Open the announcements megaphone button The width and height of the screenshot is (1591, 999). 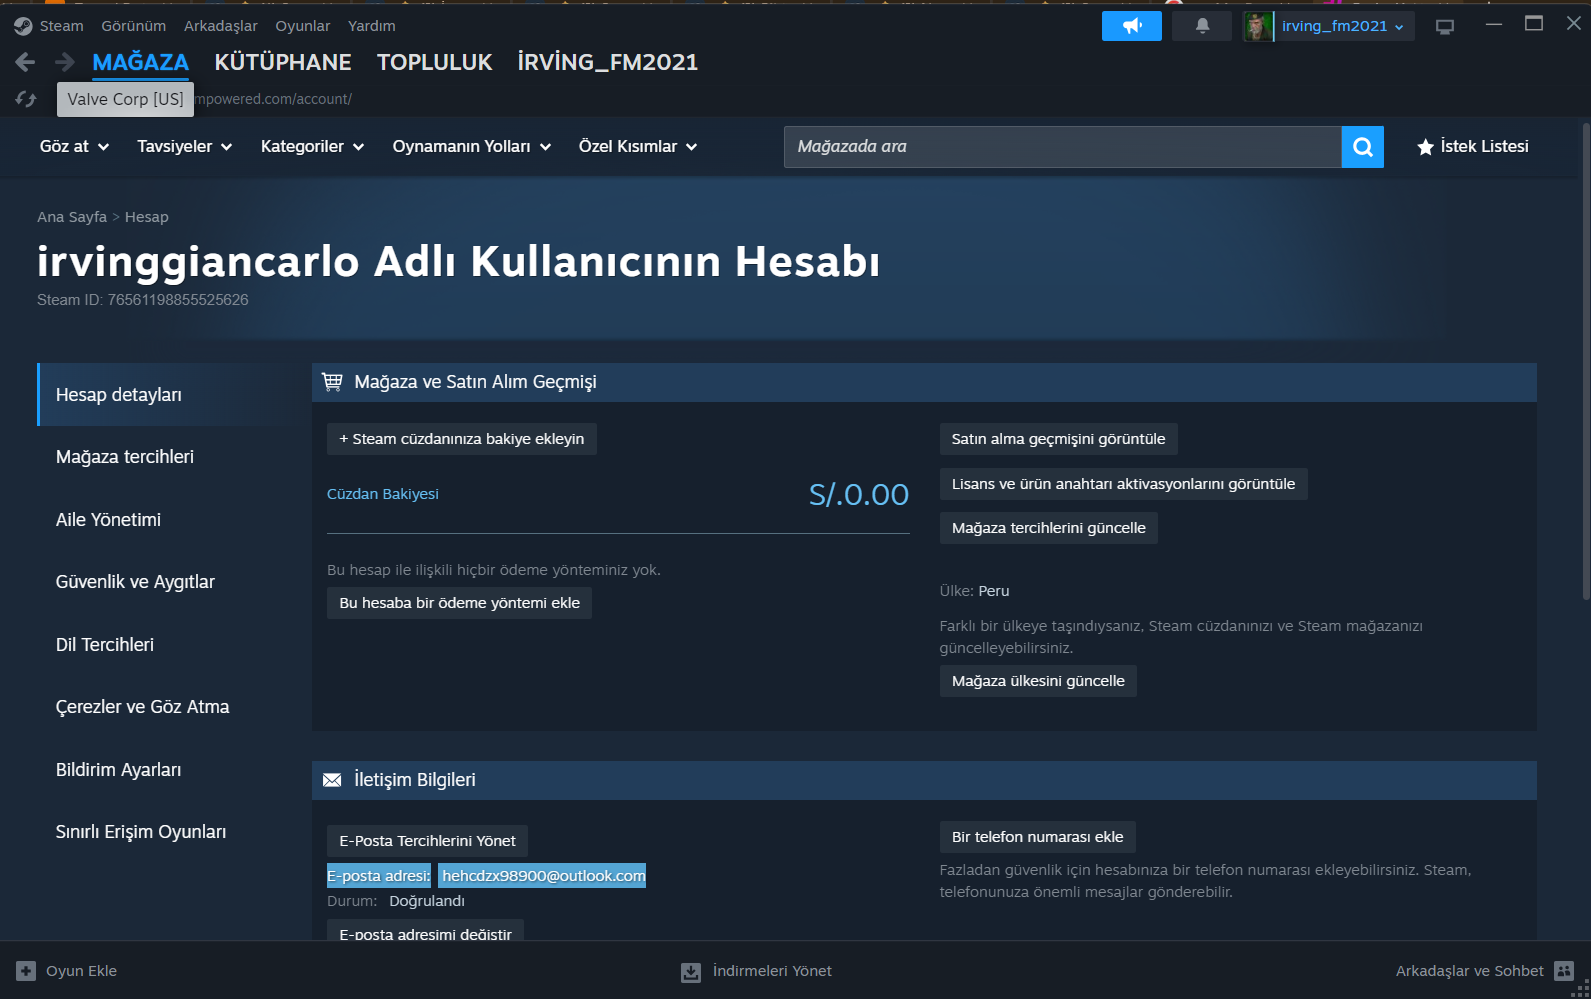point(1132,26)
